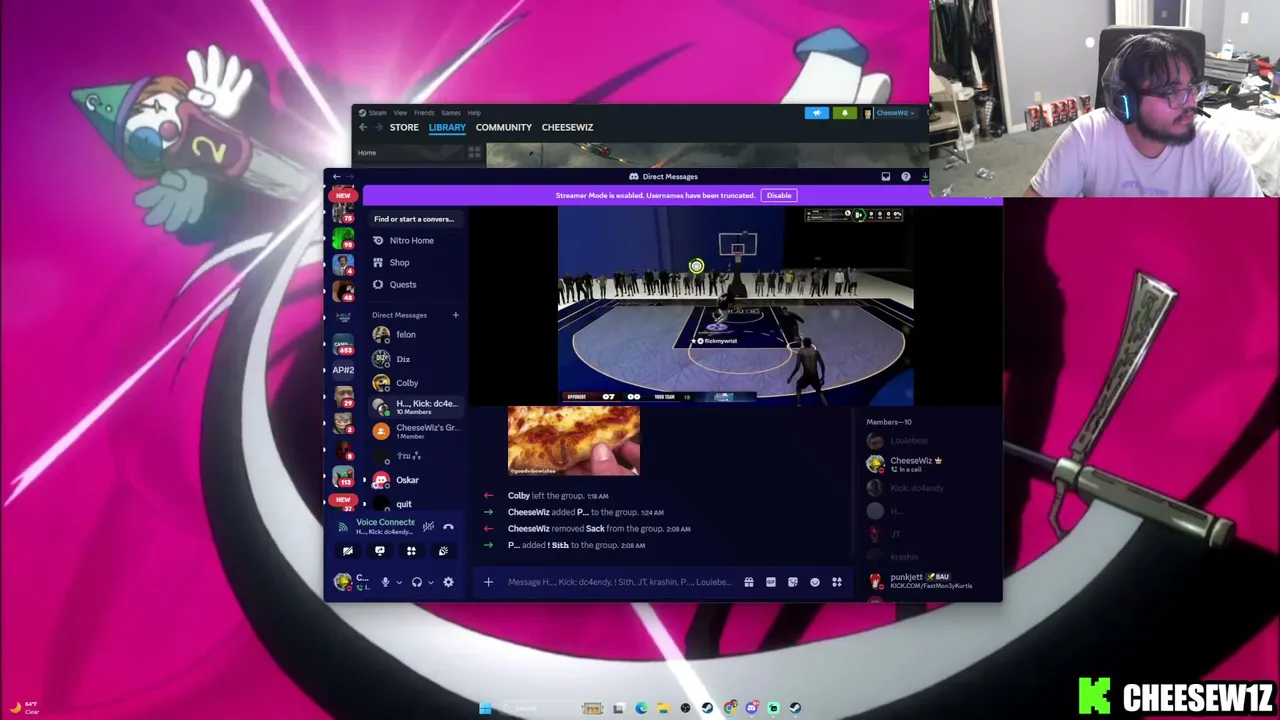The height and width of the screenshot is (720, 1280).
Task: Open the DM with felon
Action: point(414,335)
